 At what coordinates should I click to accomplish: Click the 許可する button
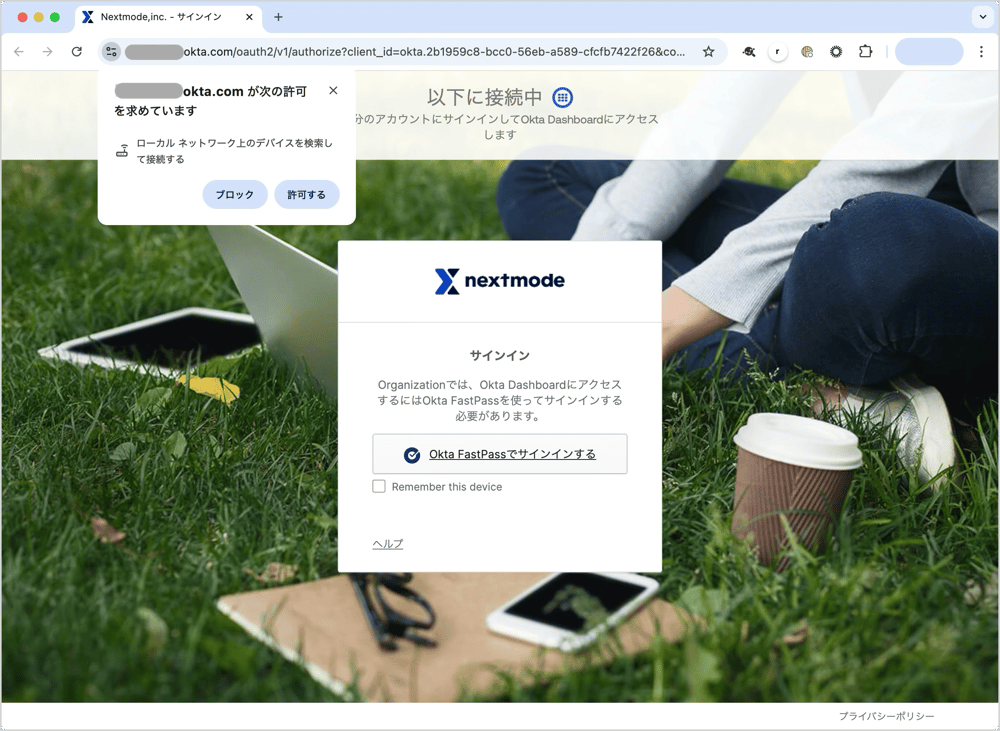pyautogui.click(x=307, y=195)
